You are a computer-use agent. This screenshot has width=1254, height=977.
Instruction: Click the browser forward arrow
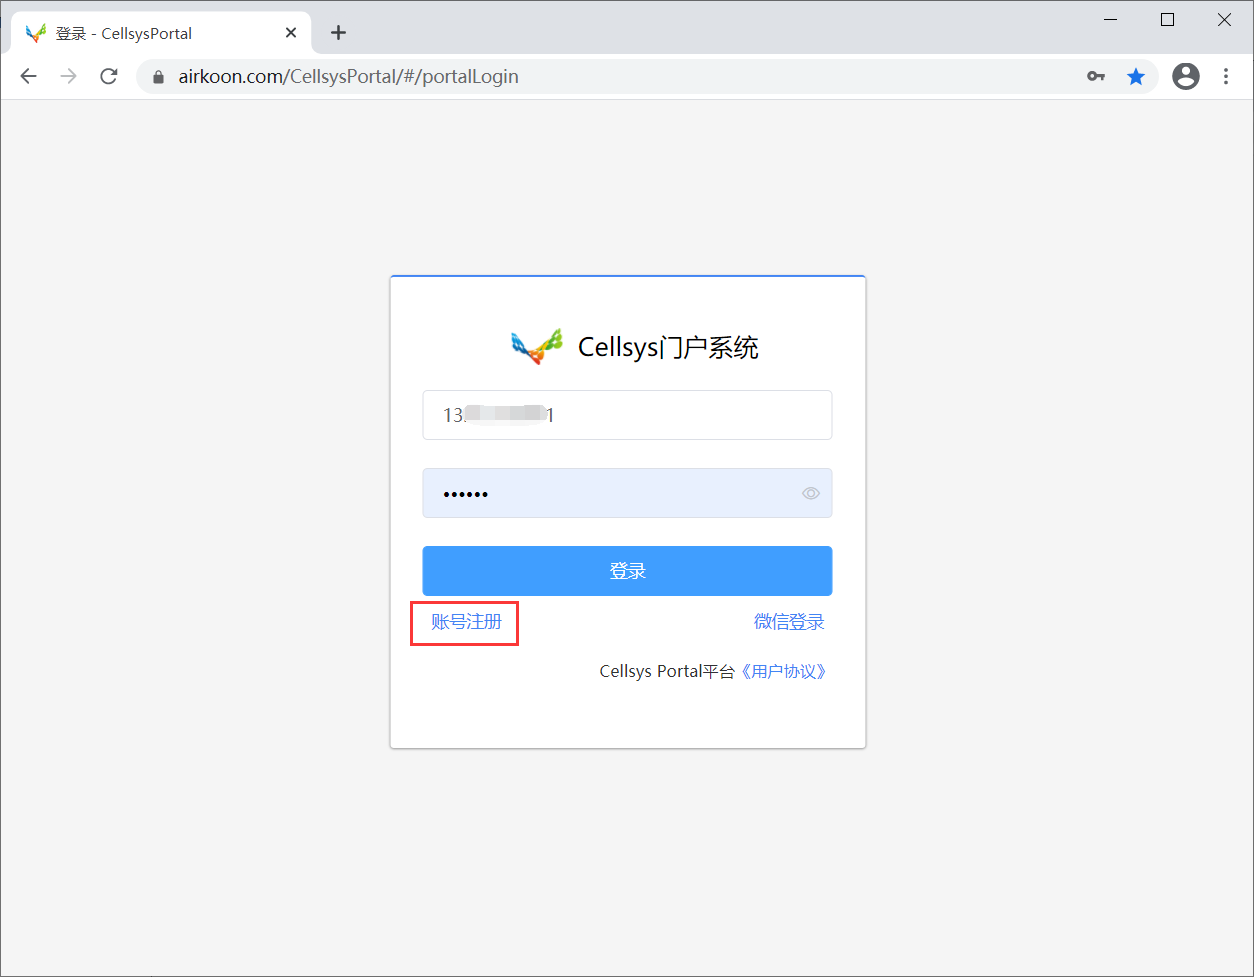(69, 77)
